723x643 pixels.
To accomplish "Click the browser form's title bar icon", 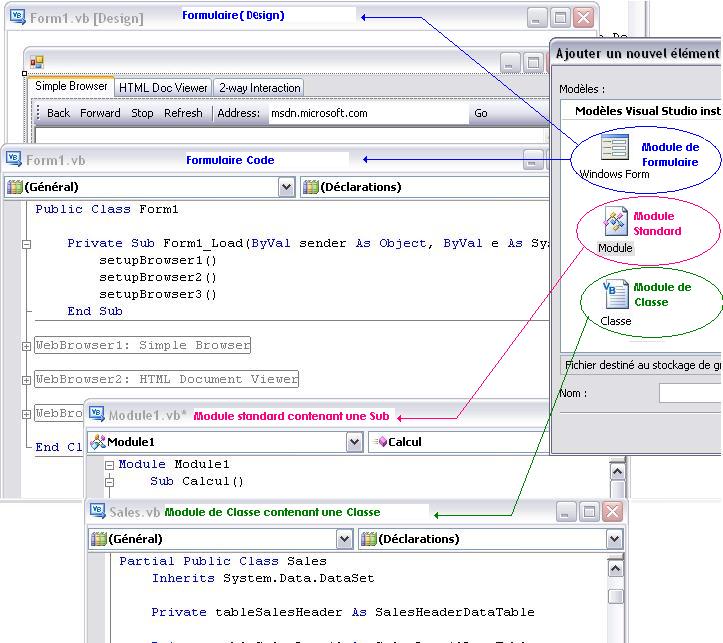I will click(x=36, y=62).
